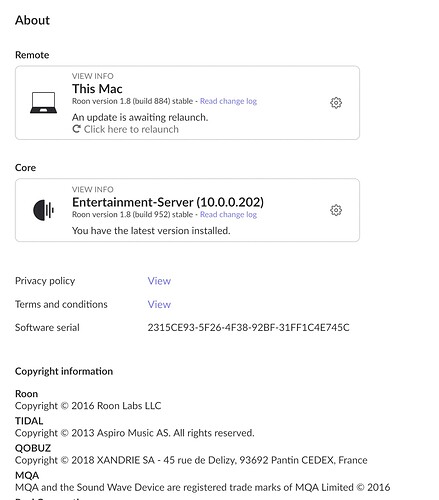Click the 'Click here to relaunch' text
This screenshot has width=439, height=500.
tap(131, 129)
